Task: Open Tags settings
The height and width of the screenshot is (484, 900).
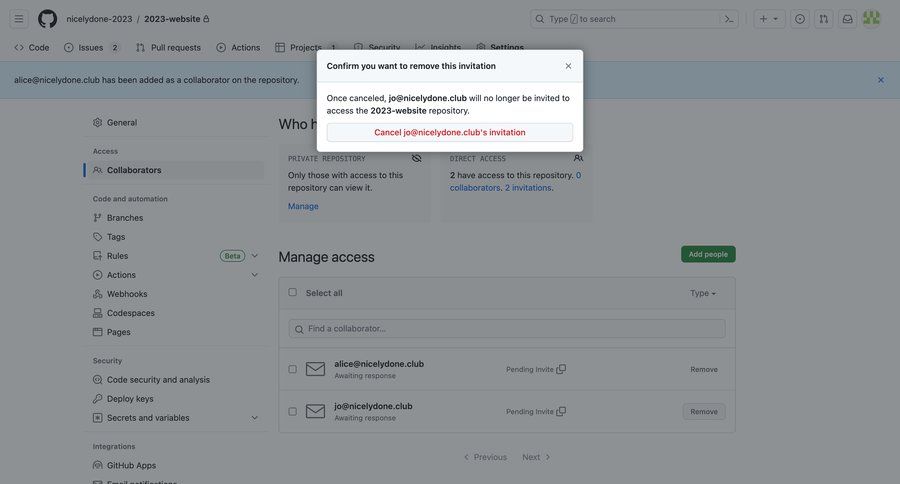Action: click(174, 237)
